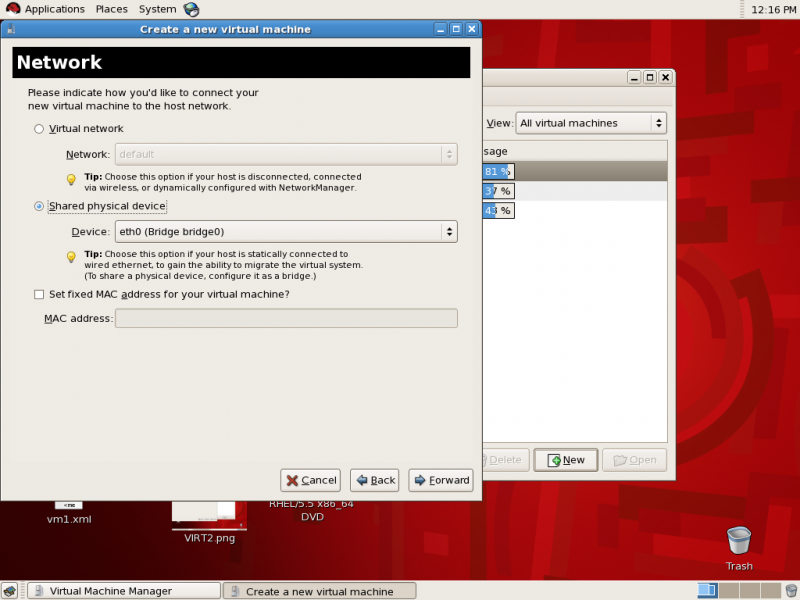Click the Shared physical device tip lightbulb
The width and height of the screenshot is (800, 600).
click(71, 257)
